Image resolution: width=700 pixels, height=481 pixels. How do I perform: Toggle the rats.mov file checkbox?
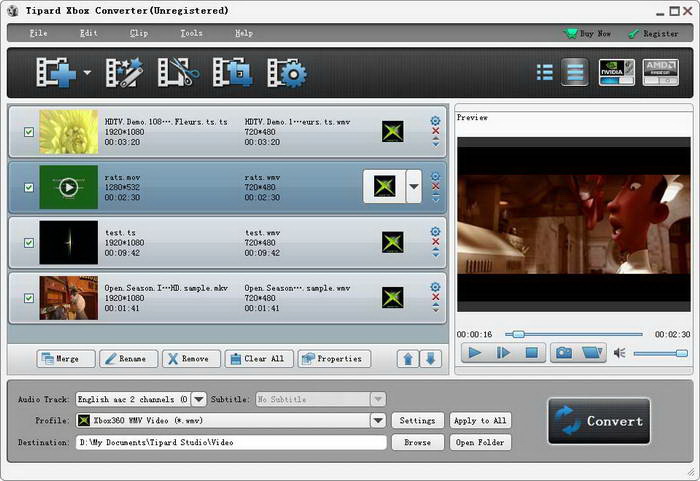point(29,187)
